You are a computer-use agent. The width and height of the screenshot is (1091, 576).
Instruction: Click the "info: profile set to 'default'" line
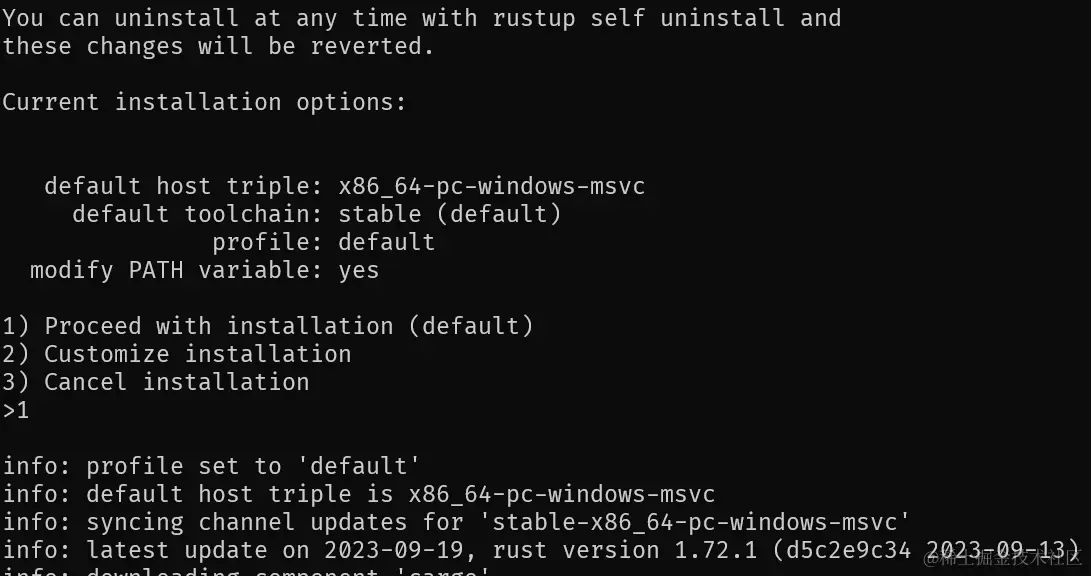pos(212,466)
